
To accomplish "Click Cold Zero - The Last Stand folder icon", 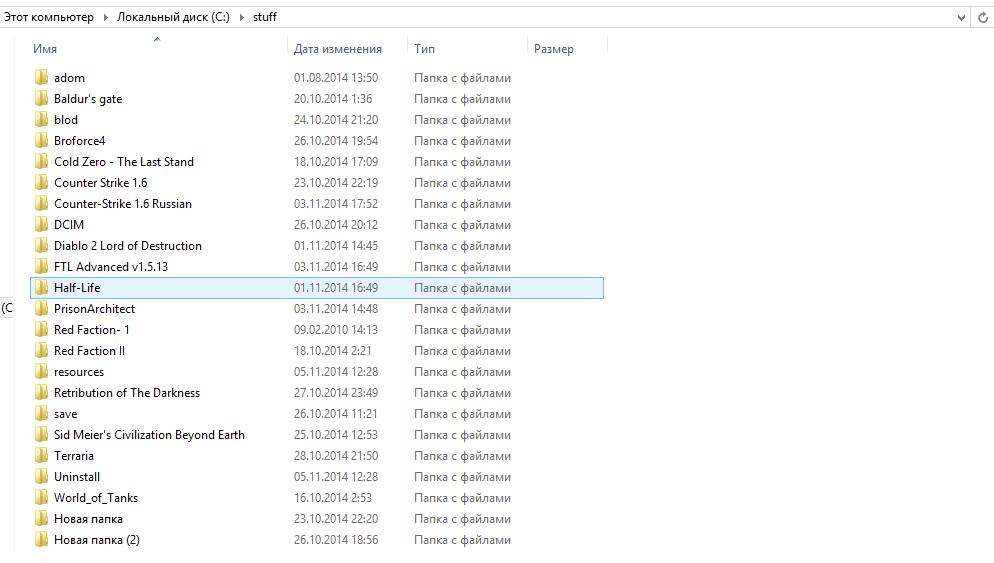I will [41, 162].
